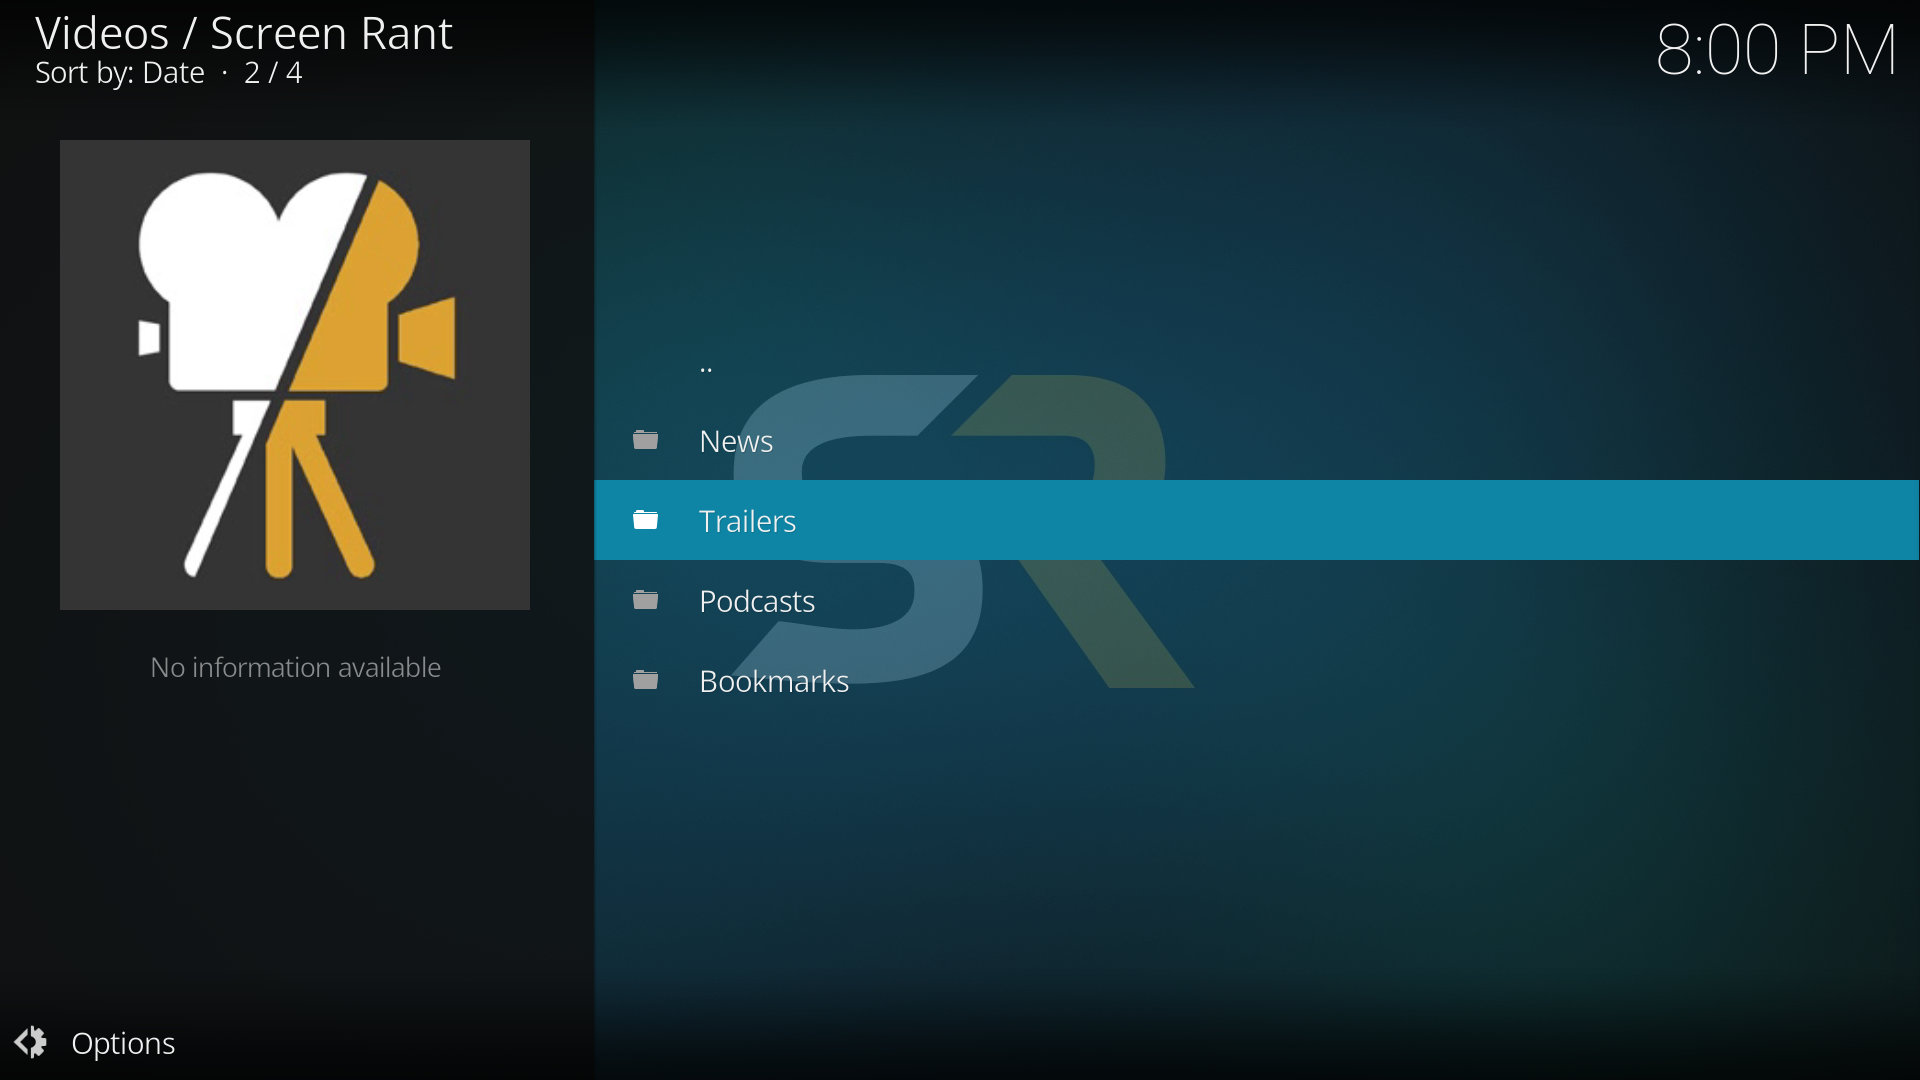Click the 2 / 4 item counter
1920x1080 pixels.
272,73
